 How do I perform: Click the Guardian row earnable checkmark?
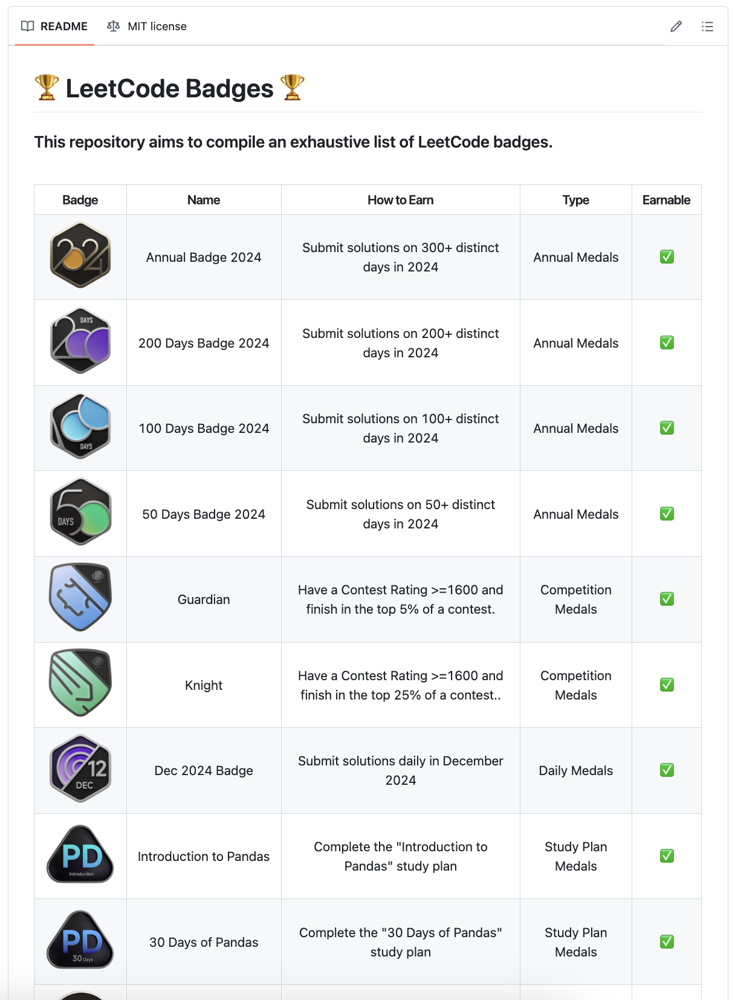pos(666,599)
